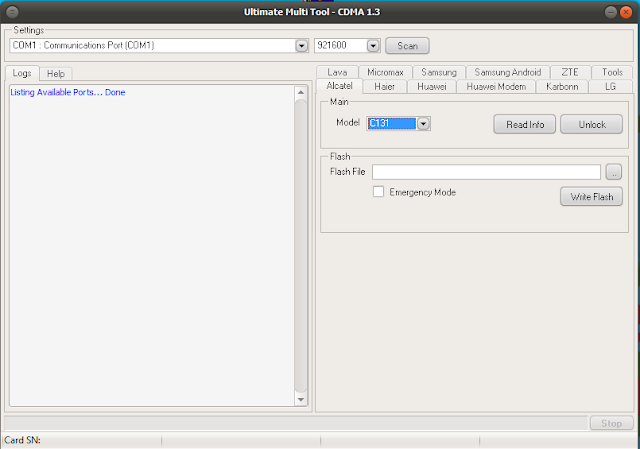The image size is (640, 449).
Task: Open the Micromax tab
Action: [x=385, y=72]
